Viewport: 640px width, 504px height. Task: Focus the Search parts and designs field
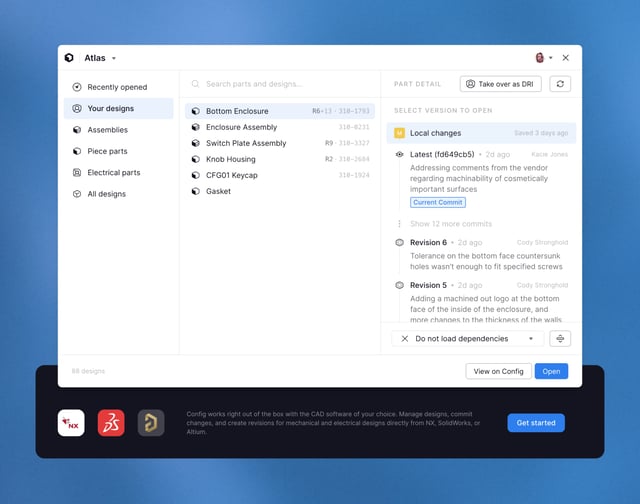[280, 84]
